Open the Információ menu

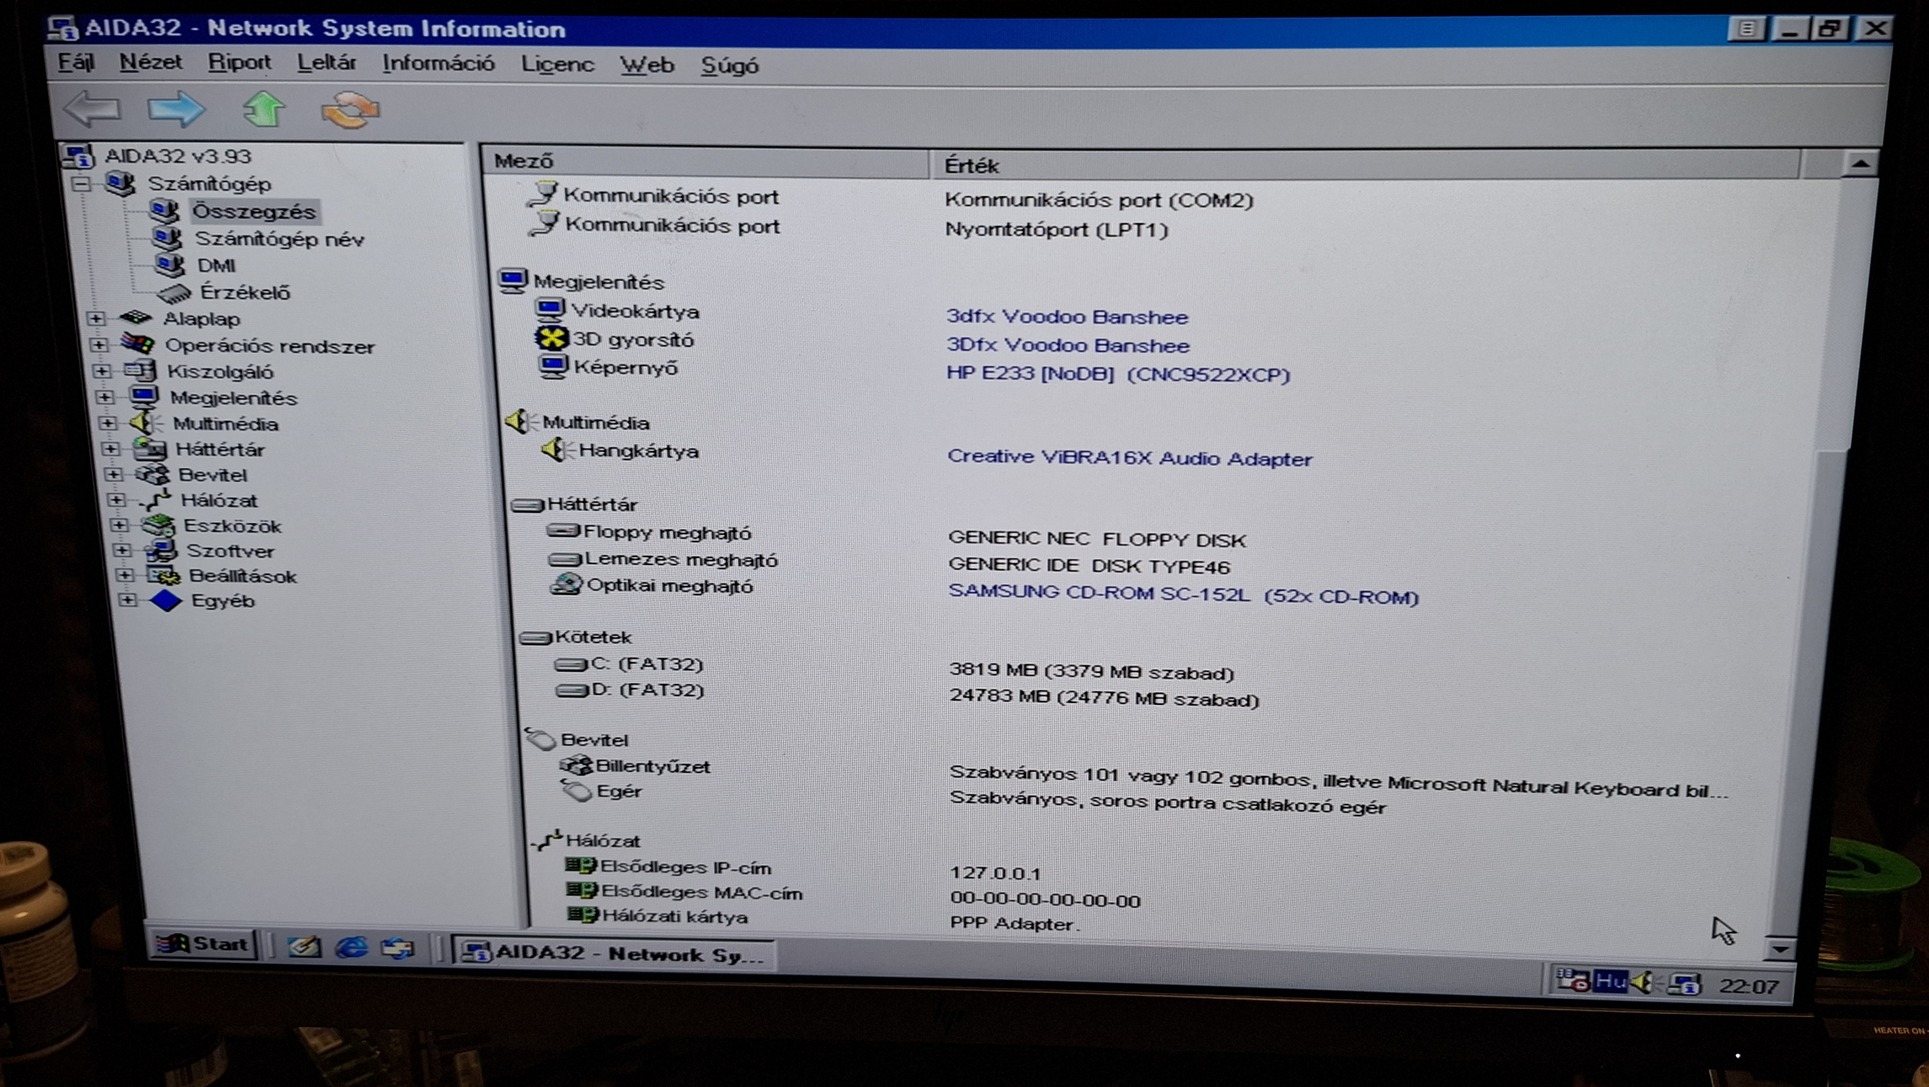coord(438,64)
